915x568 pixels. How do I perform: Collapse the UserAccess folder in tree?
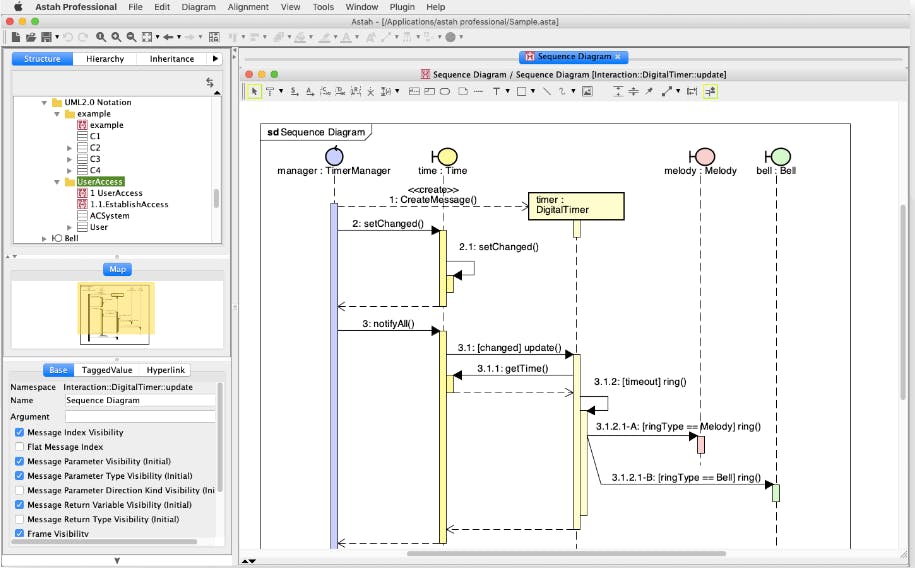coord(57,182)
